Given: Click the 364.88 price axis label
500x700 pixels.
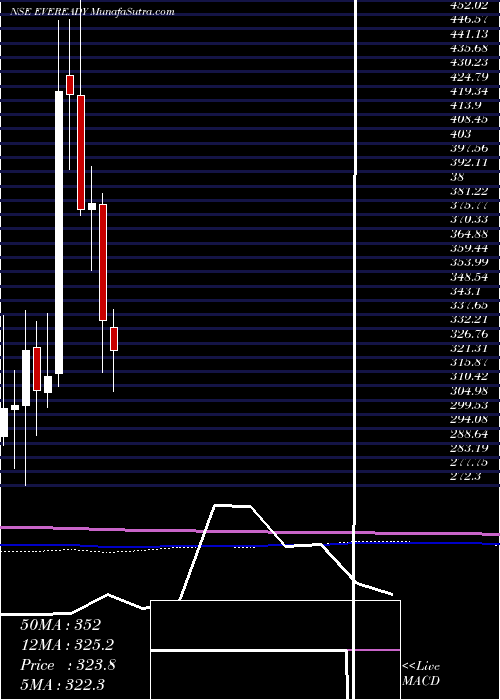Looking at the screenshot, I should (x=471, y=234).
